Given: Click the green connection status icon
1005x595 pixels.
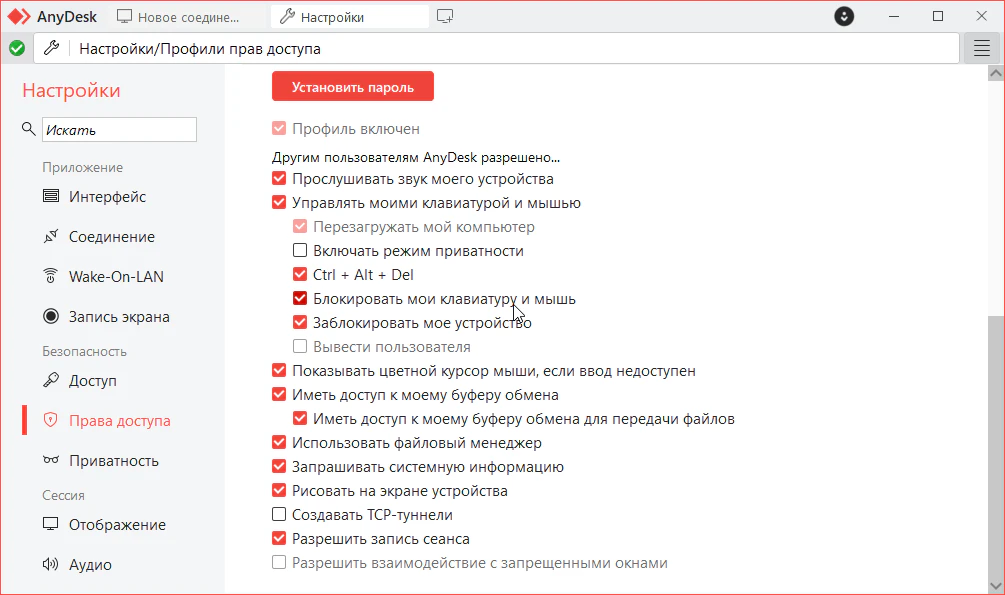Looking at the screenshot, I should coord(17,48).
